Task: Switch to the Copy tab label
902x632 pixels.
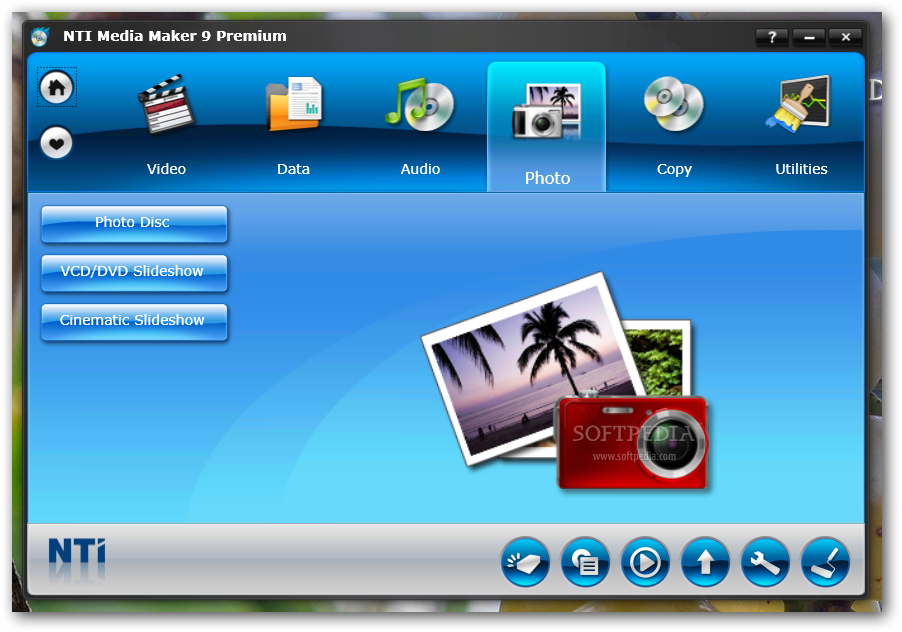Action: tap(674, 170)
